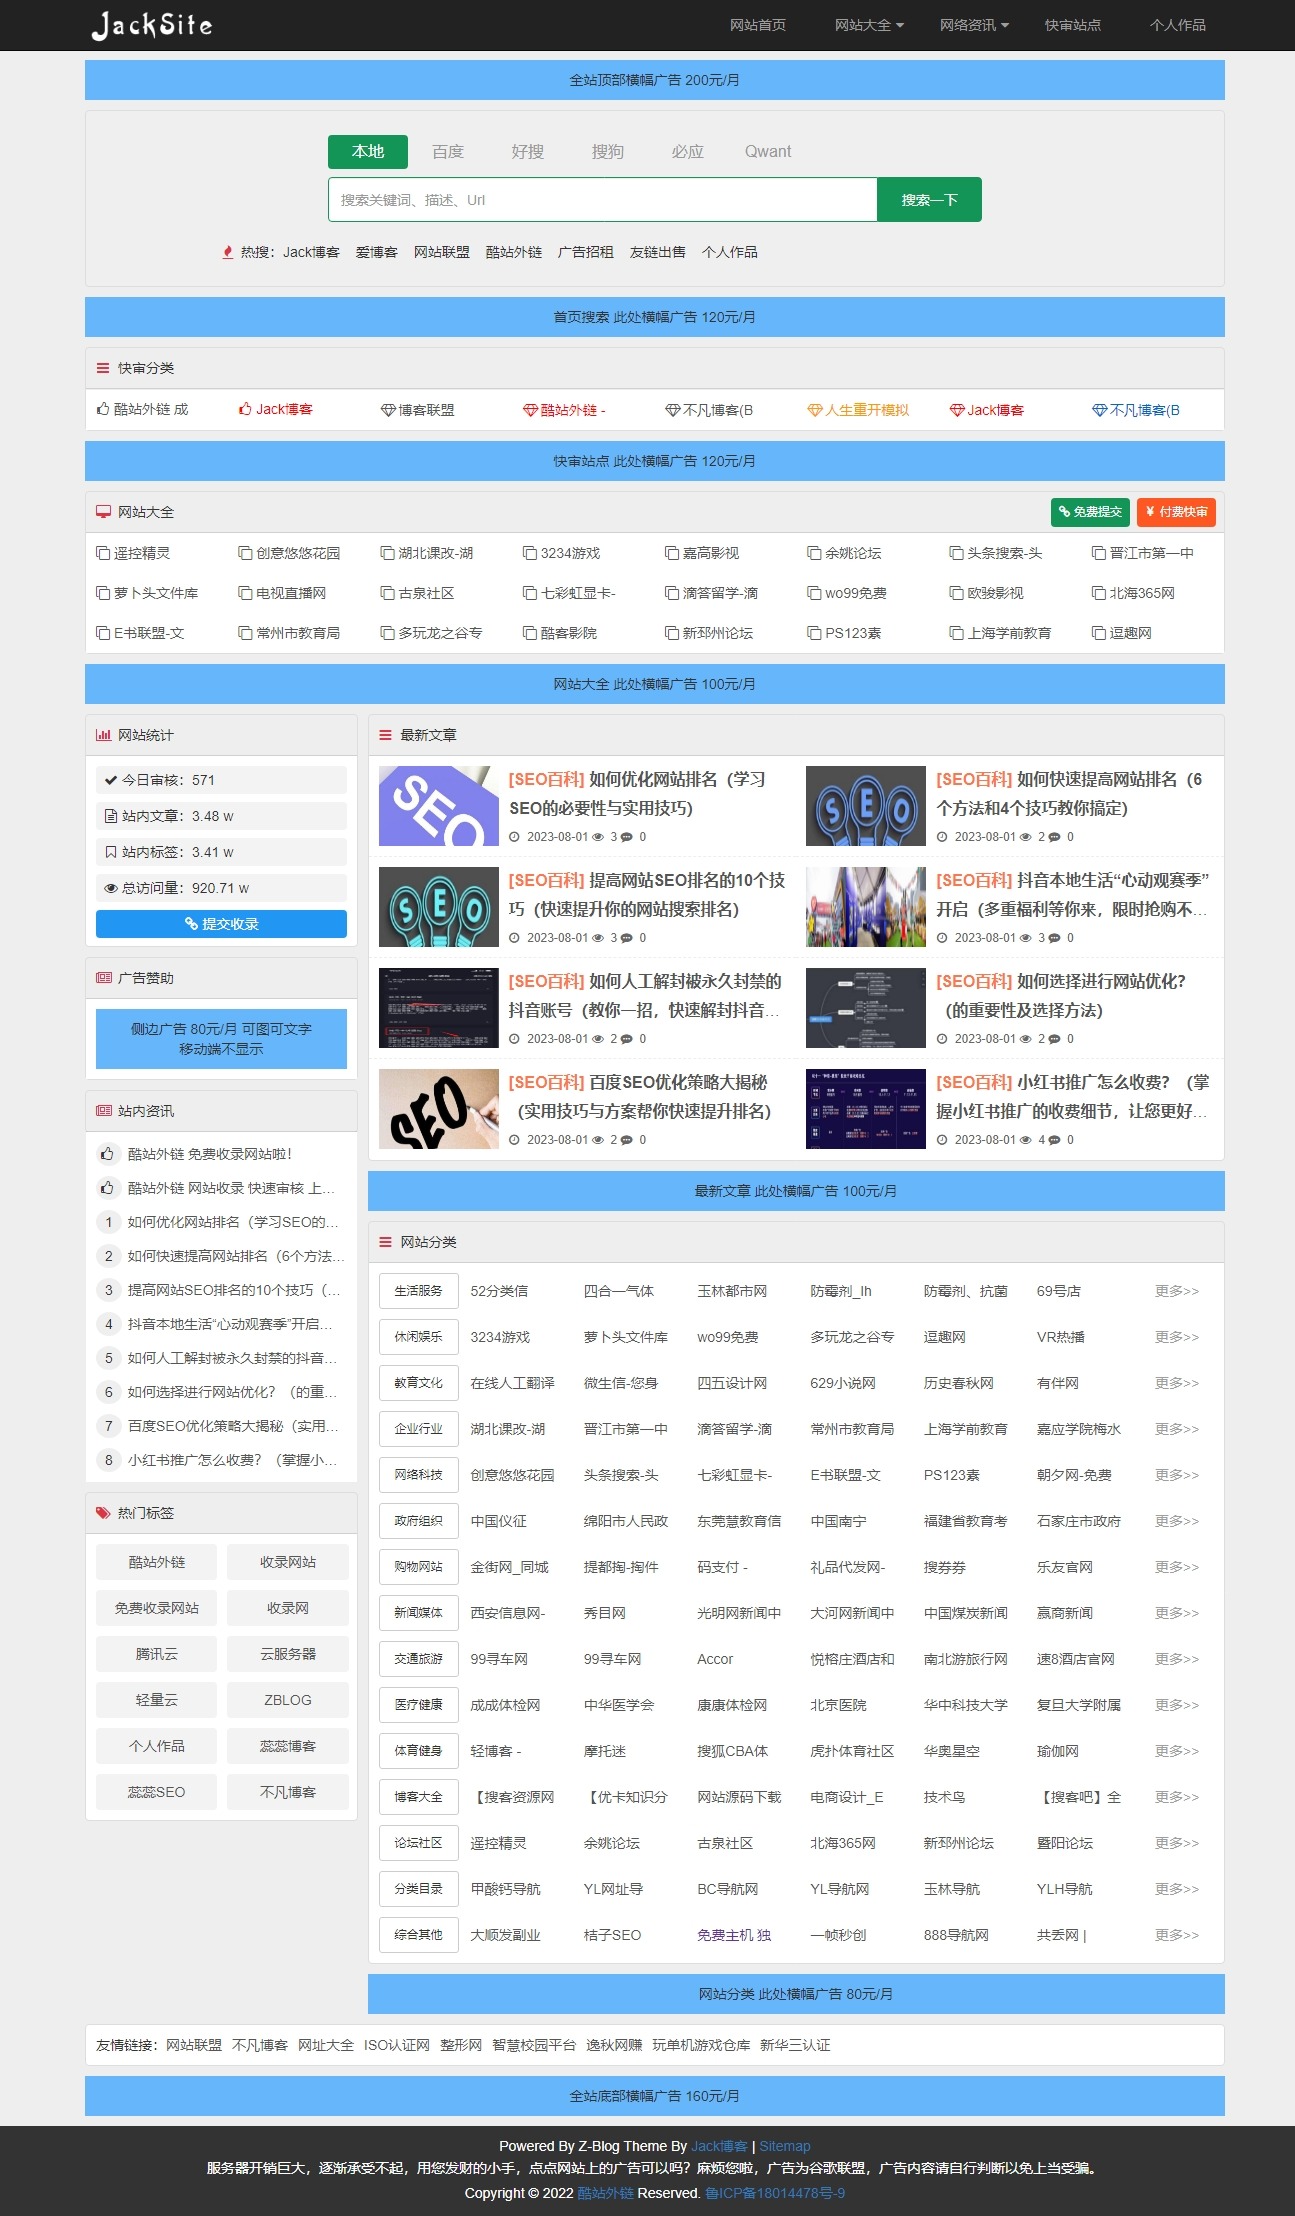The height and width of the screenshot is (2216, 1295).
Task: Click the bar chart icon in 网站统计 header
Action: (103, 735)
